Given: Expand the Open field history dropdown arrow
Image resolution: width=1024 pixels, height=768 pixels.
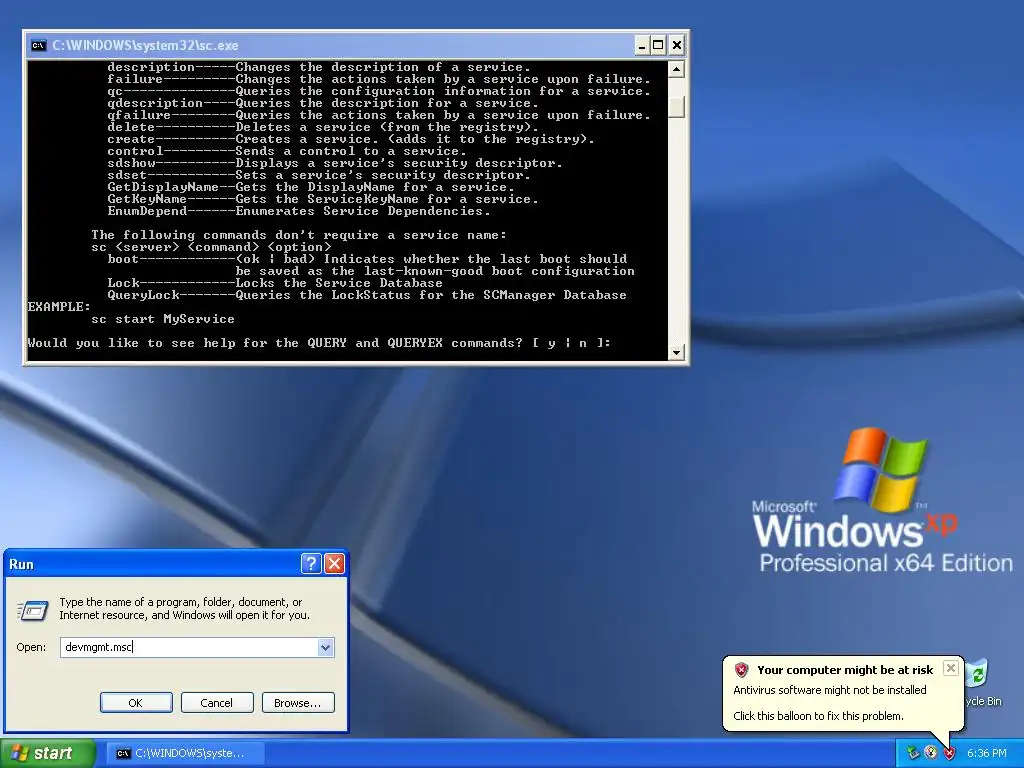Looking at the screenshot, I should (325, 647).
